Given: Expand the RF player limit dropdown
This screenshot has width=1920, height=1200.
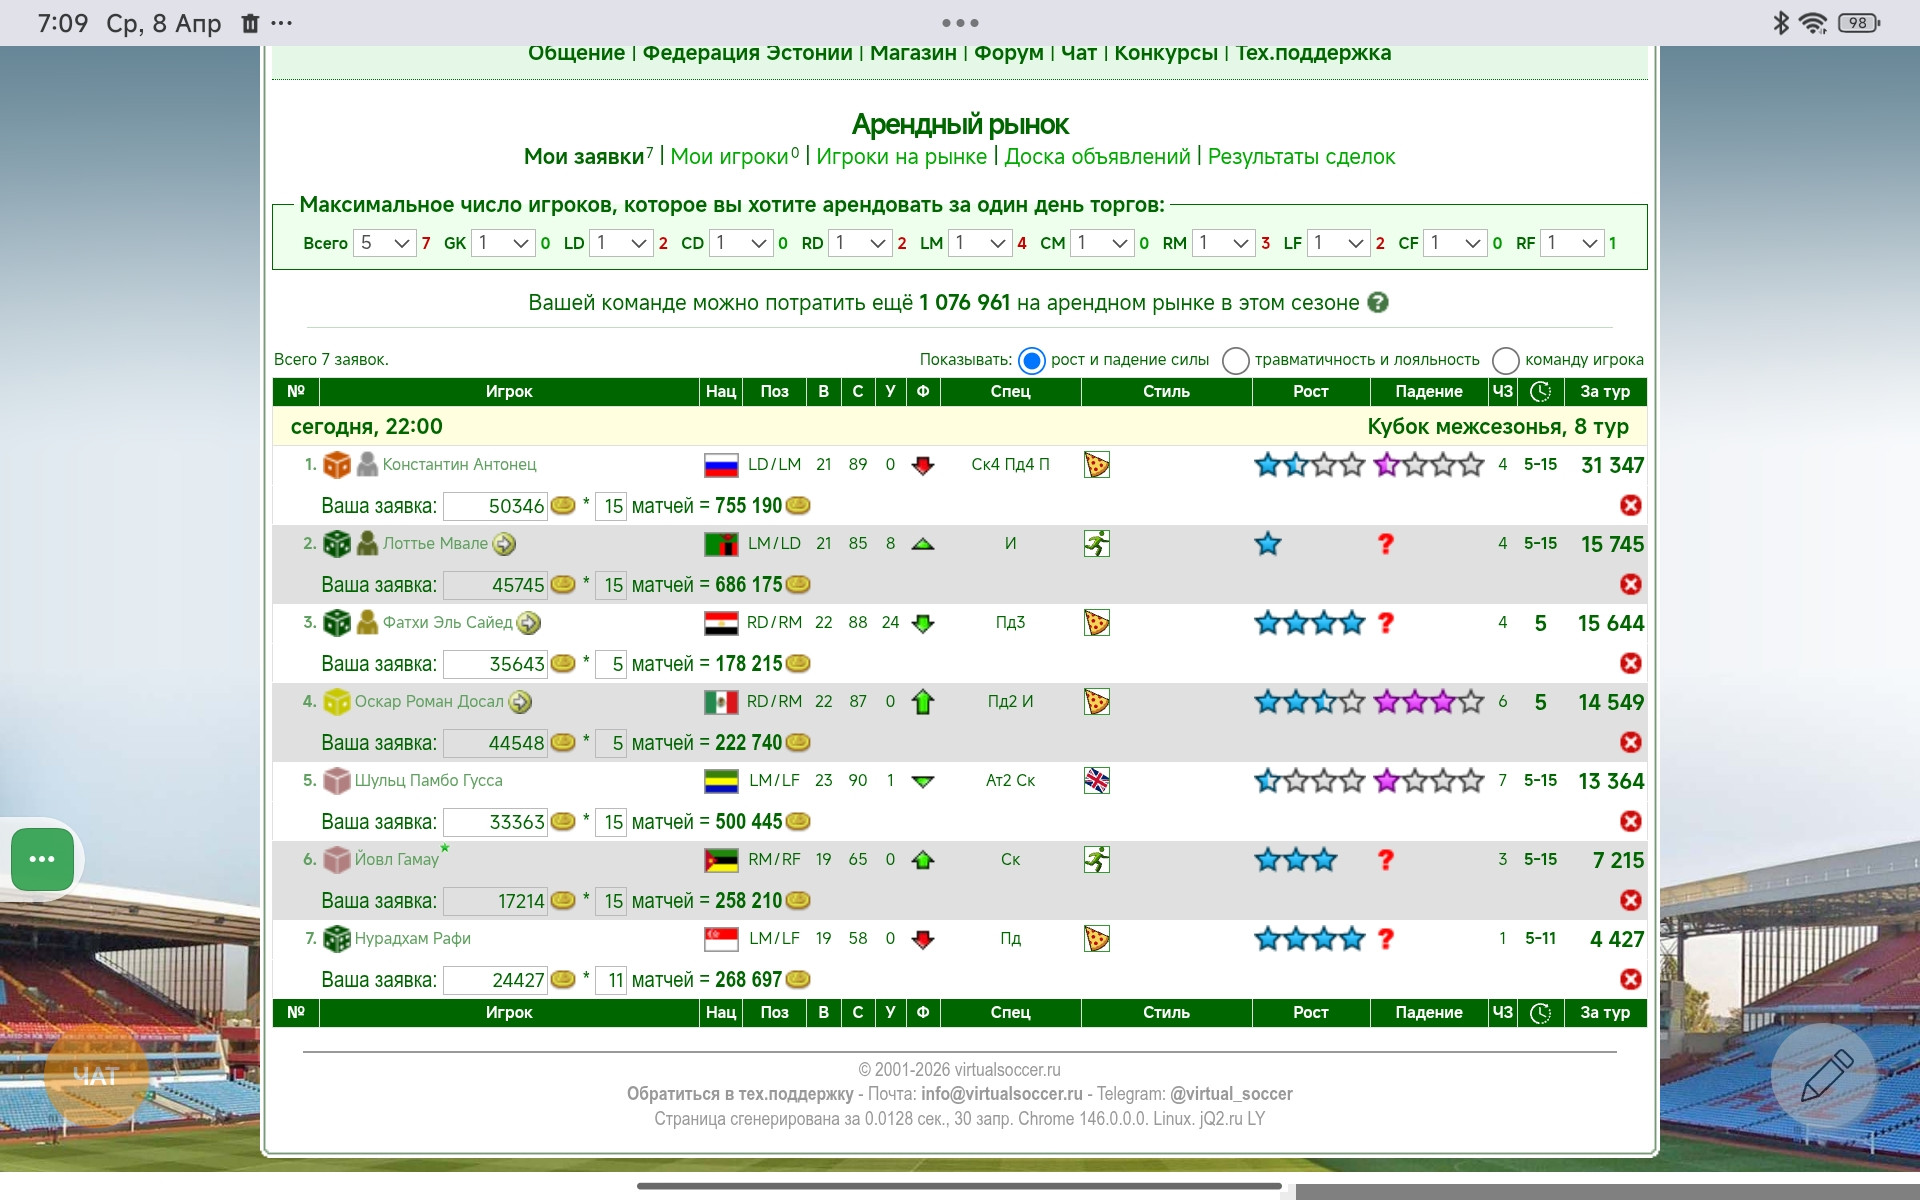Looking at the screenshot, I should [x=1571, y=243].
